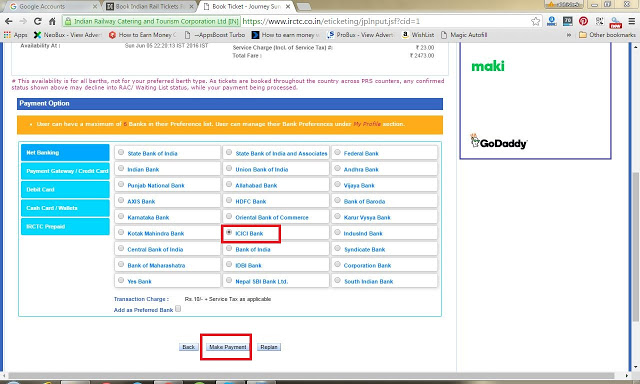Open the Other bookmarks folder

(607, 35)
